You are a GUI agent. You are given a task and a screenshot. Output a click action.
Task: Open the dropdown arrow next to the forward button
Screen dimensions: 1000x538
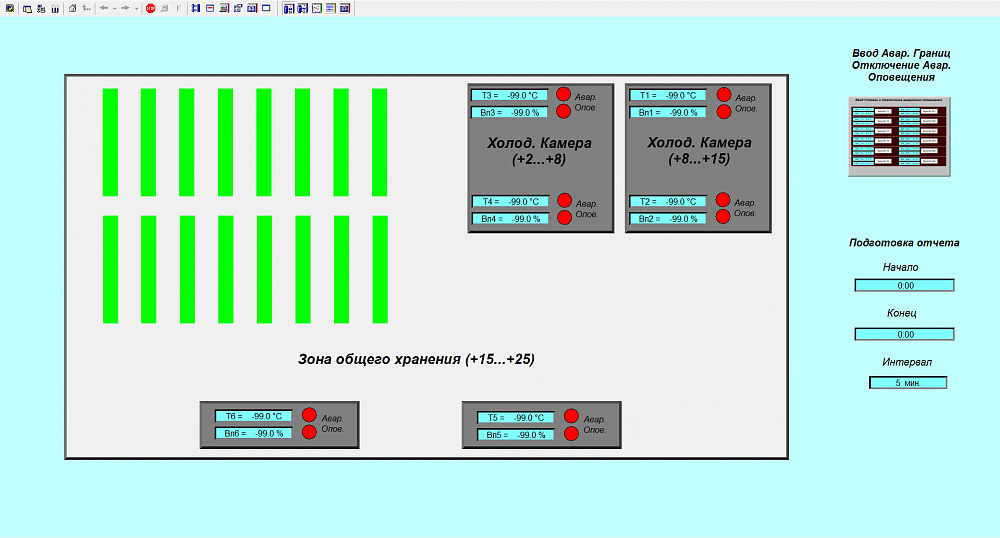point(136,9)
